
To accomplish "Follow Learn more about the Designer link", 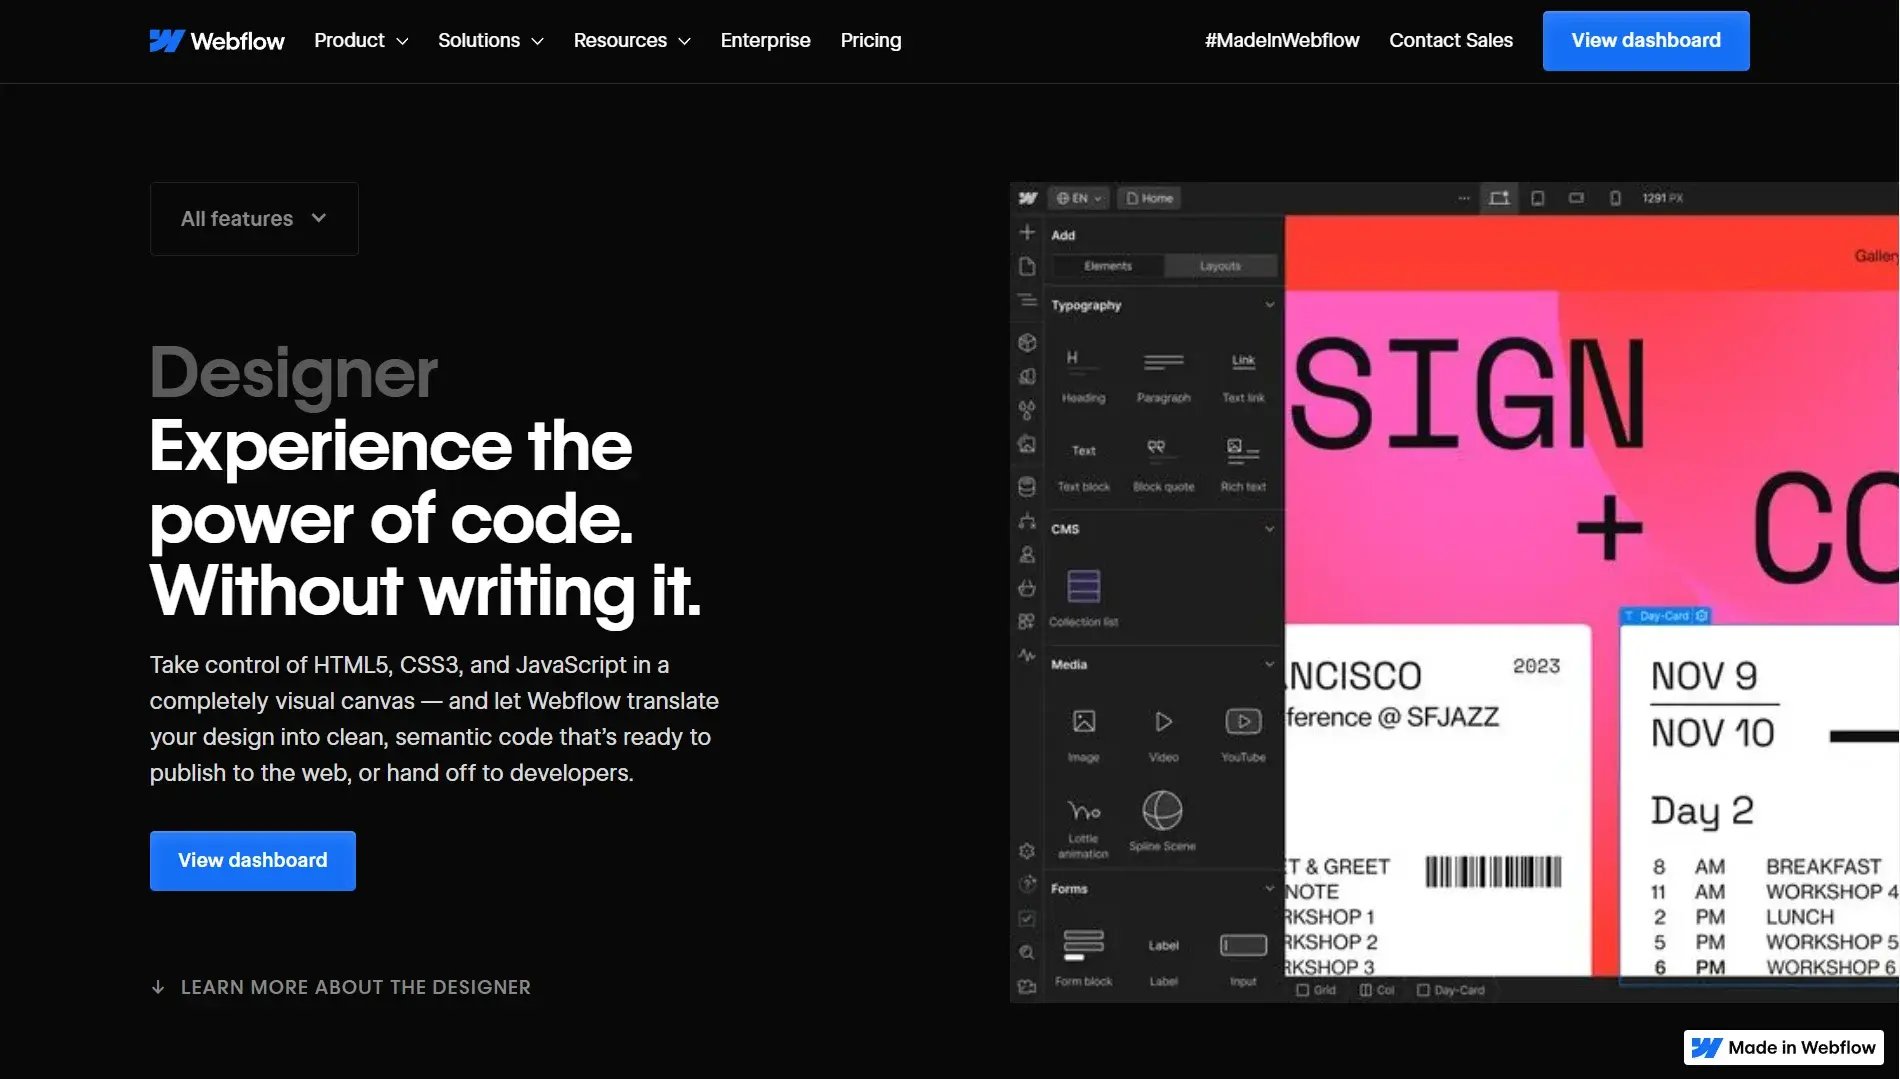I will coord(340,987).
